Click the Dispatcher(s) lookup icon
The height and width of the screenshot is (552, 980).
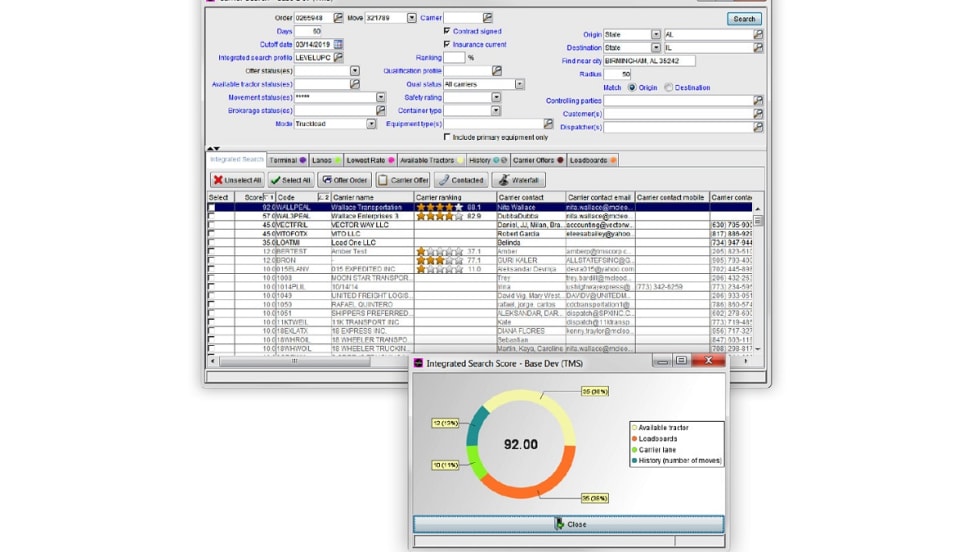coord(758,127)
